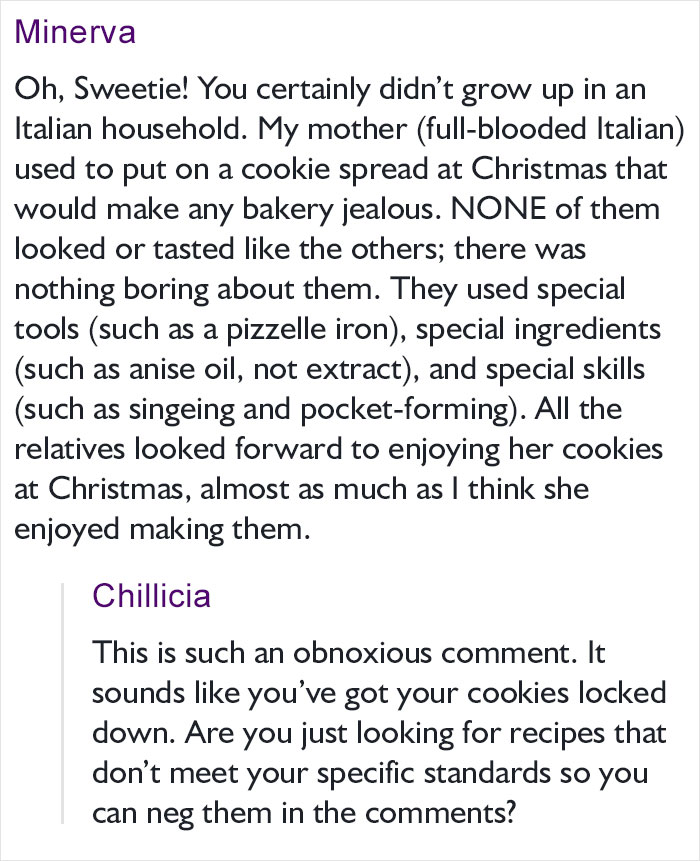
Task: Click the capitalized word "NONE"
Action: (x=499, y=209)
